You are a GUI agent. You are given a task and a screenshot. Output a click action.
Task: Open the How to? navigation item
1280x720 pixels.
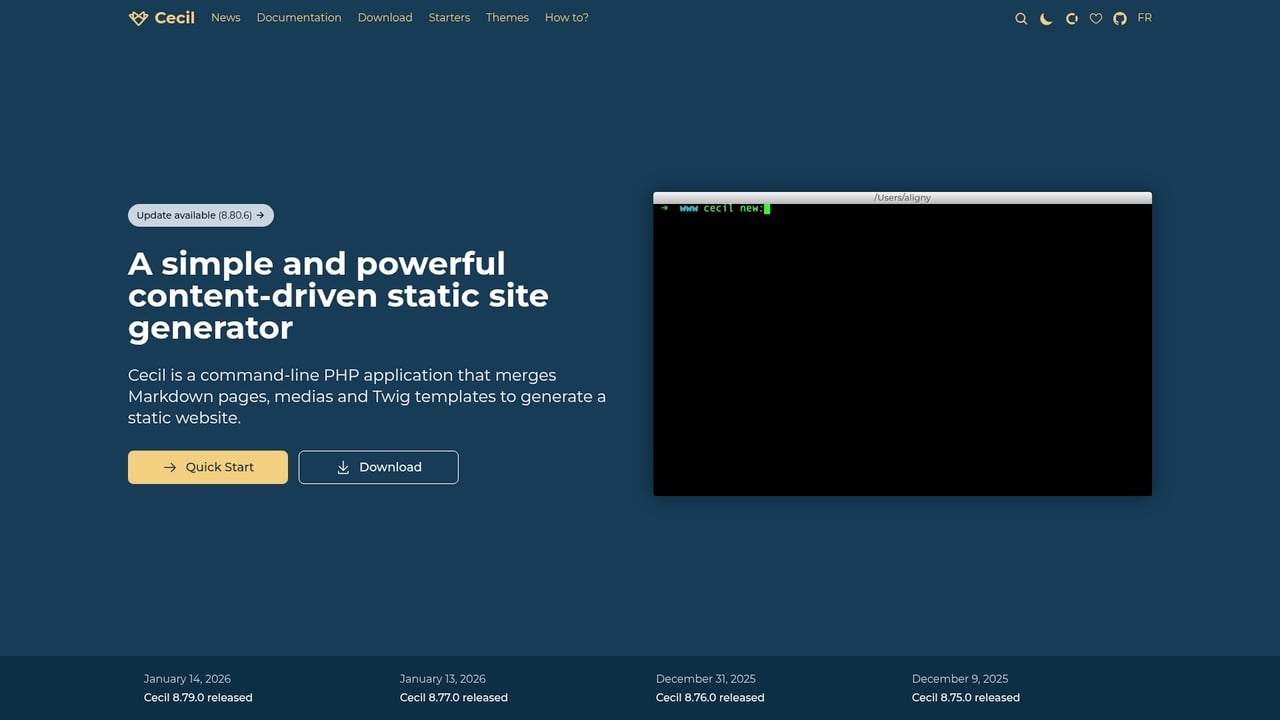(566, 17)
